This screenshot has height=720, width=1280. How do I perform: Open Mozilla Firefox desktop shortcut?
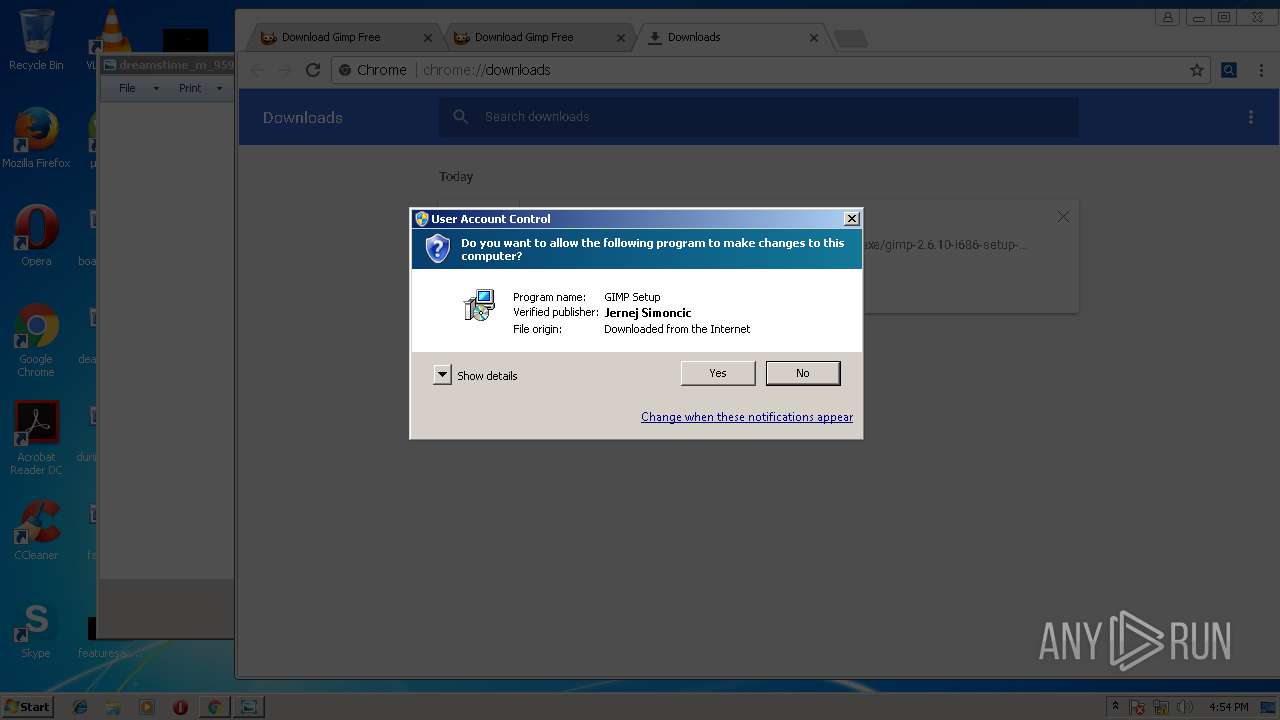point(36,138)
